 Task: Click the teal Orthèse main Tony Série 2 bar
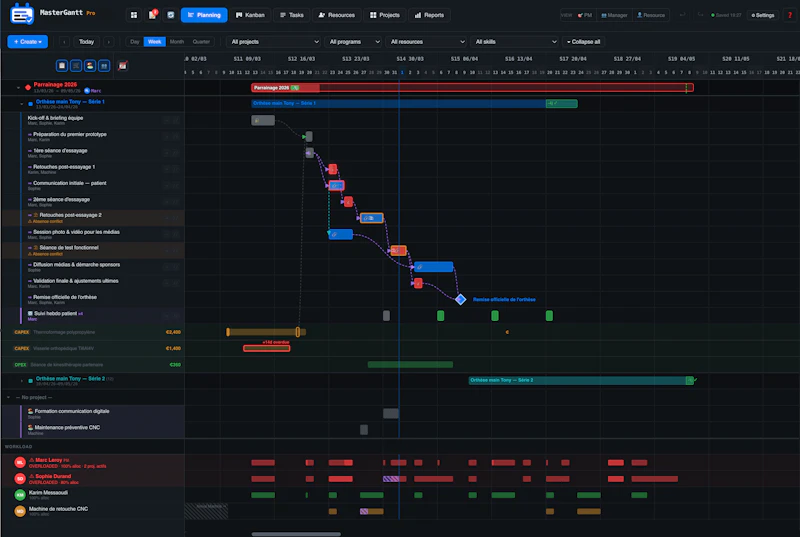tap(581, 380)
